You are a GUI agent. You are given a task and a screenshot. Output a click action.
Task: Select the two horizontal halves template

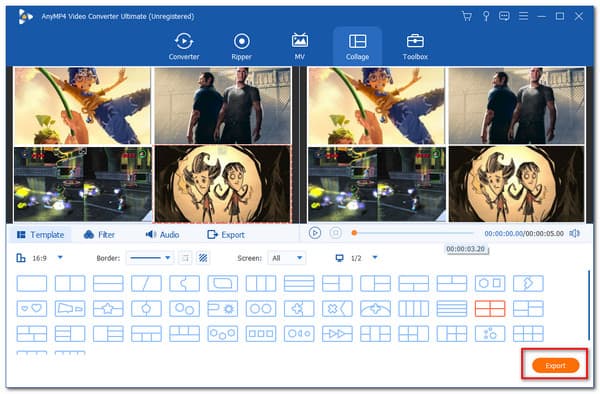point(108,283)
